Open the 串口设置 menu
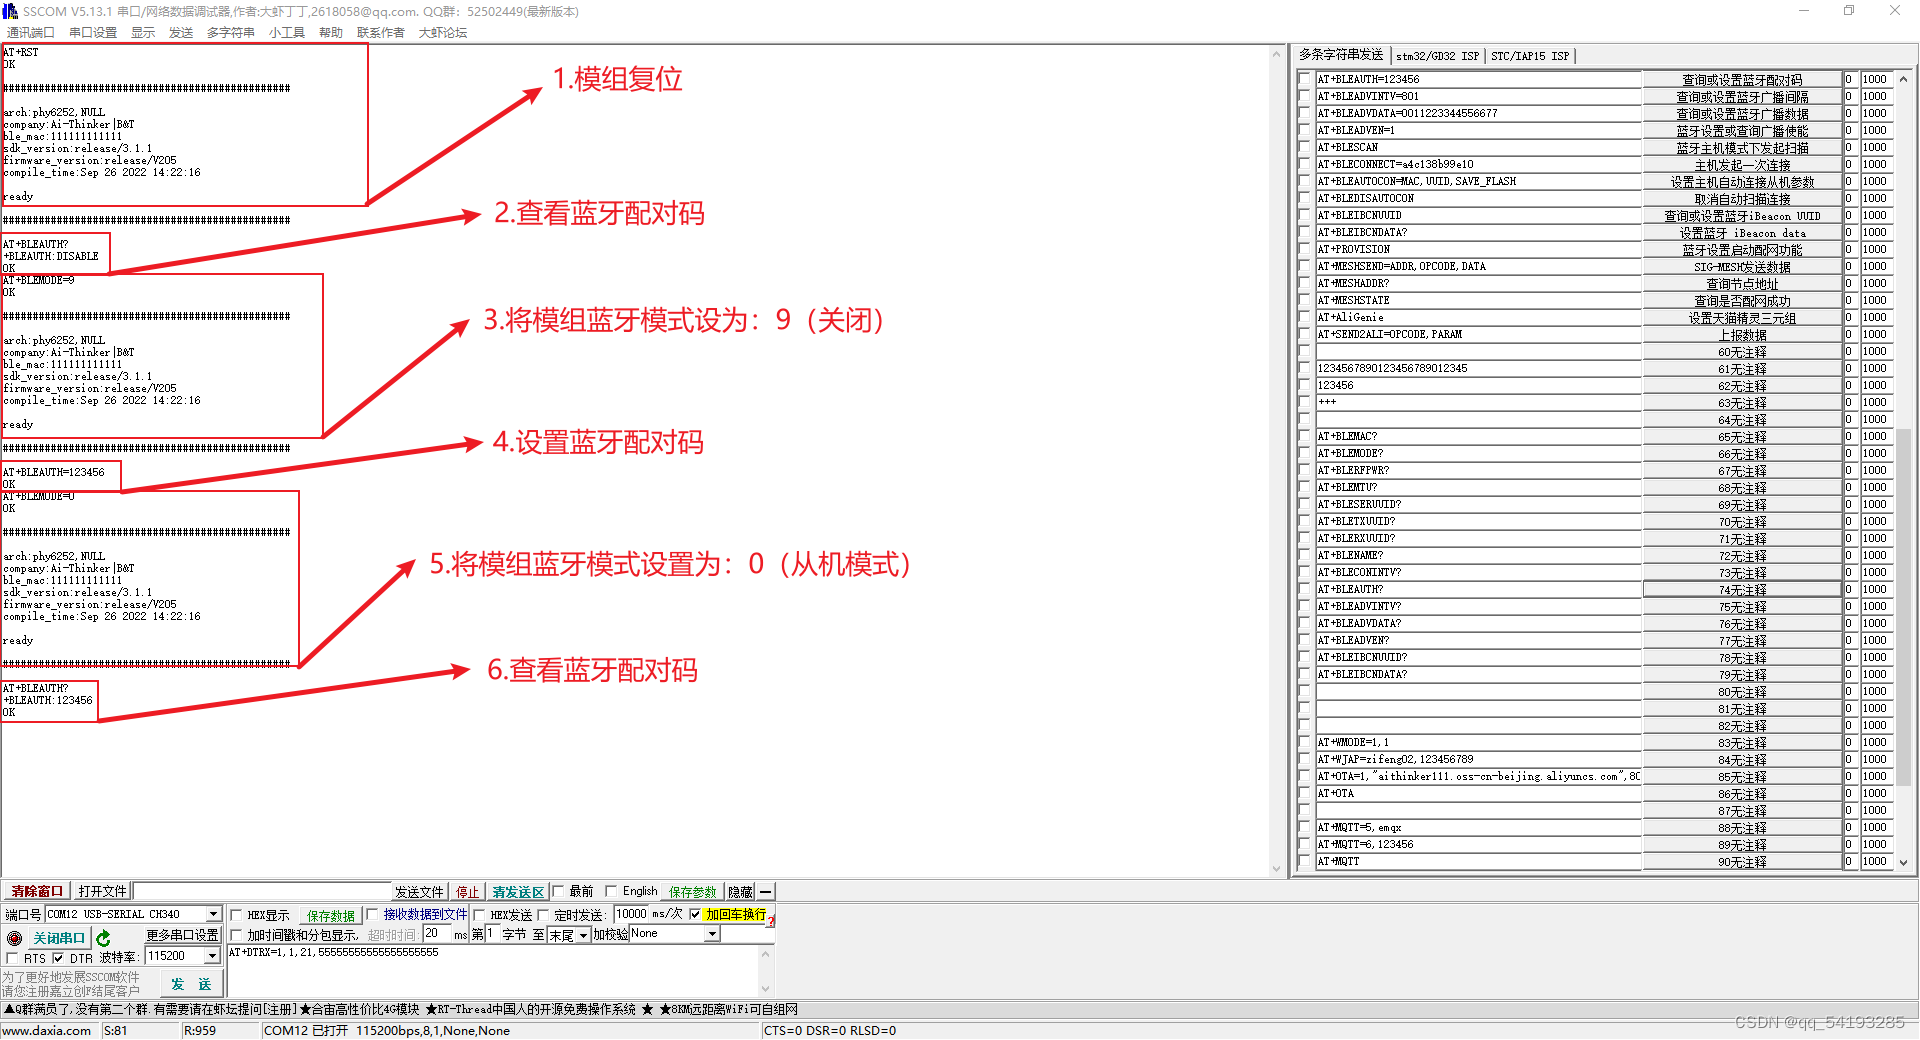The width and height of the screenshot is (1920, 1040). click(93, 33)
